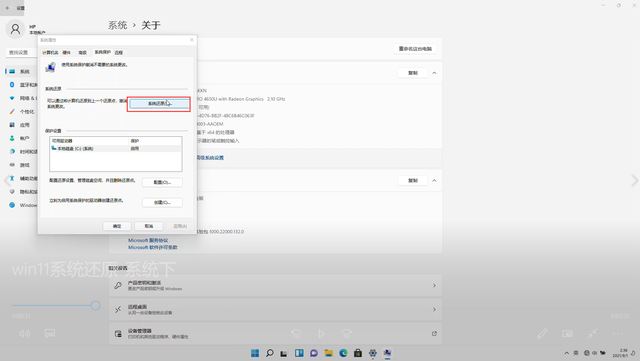
Task: Expand product key and activation row chevron
Action: [434, 285]
